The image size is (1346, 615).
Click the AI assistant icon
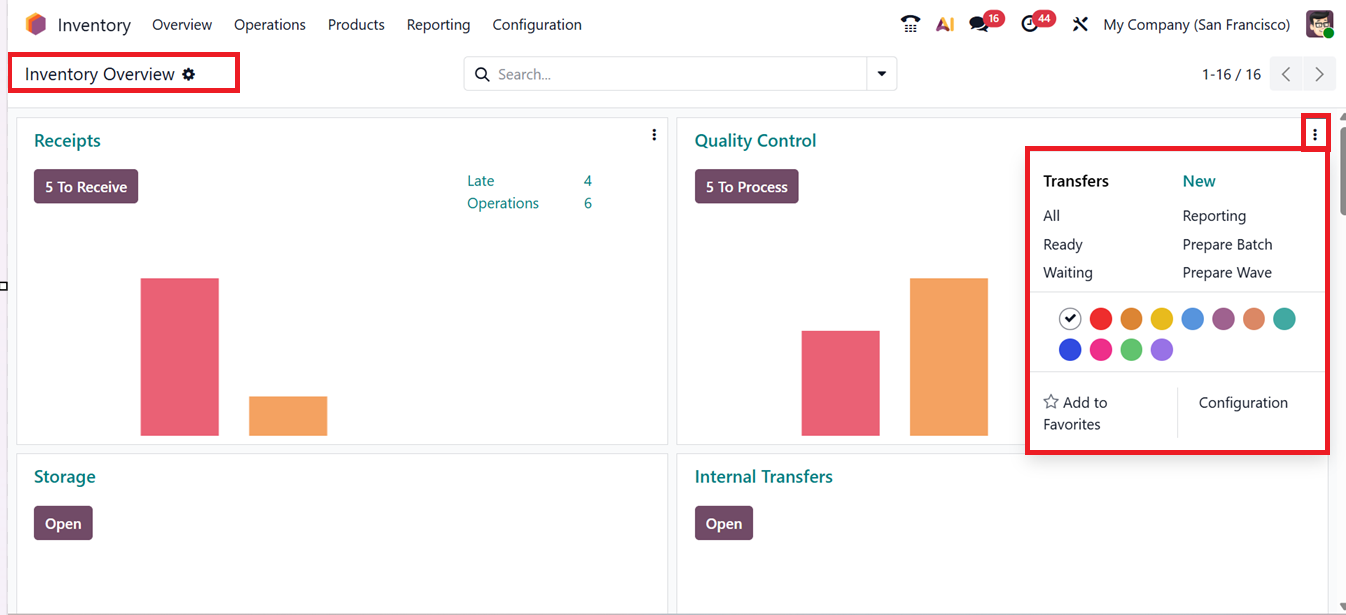pos(945,24)
